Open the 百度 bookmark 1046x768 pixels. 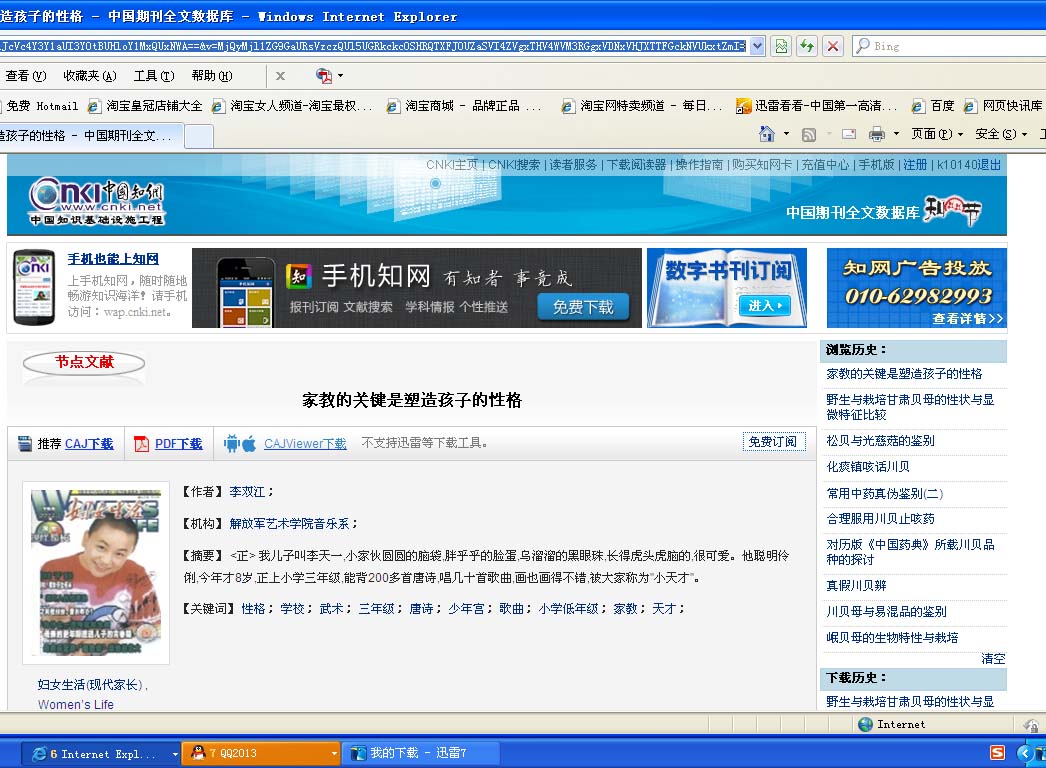933,106
